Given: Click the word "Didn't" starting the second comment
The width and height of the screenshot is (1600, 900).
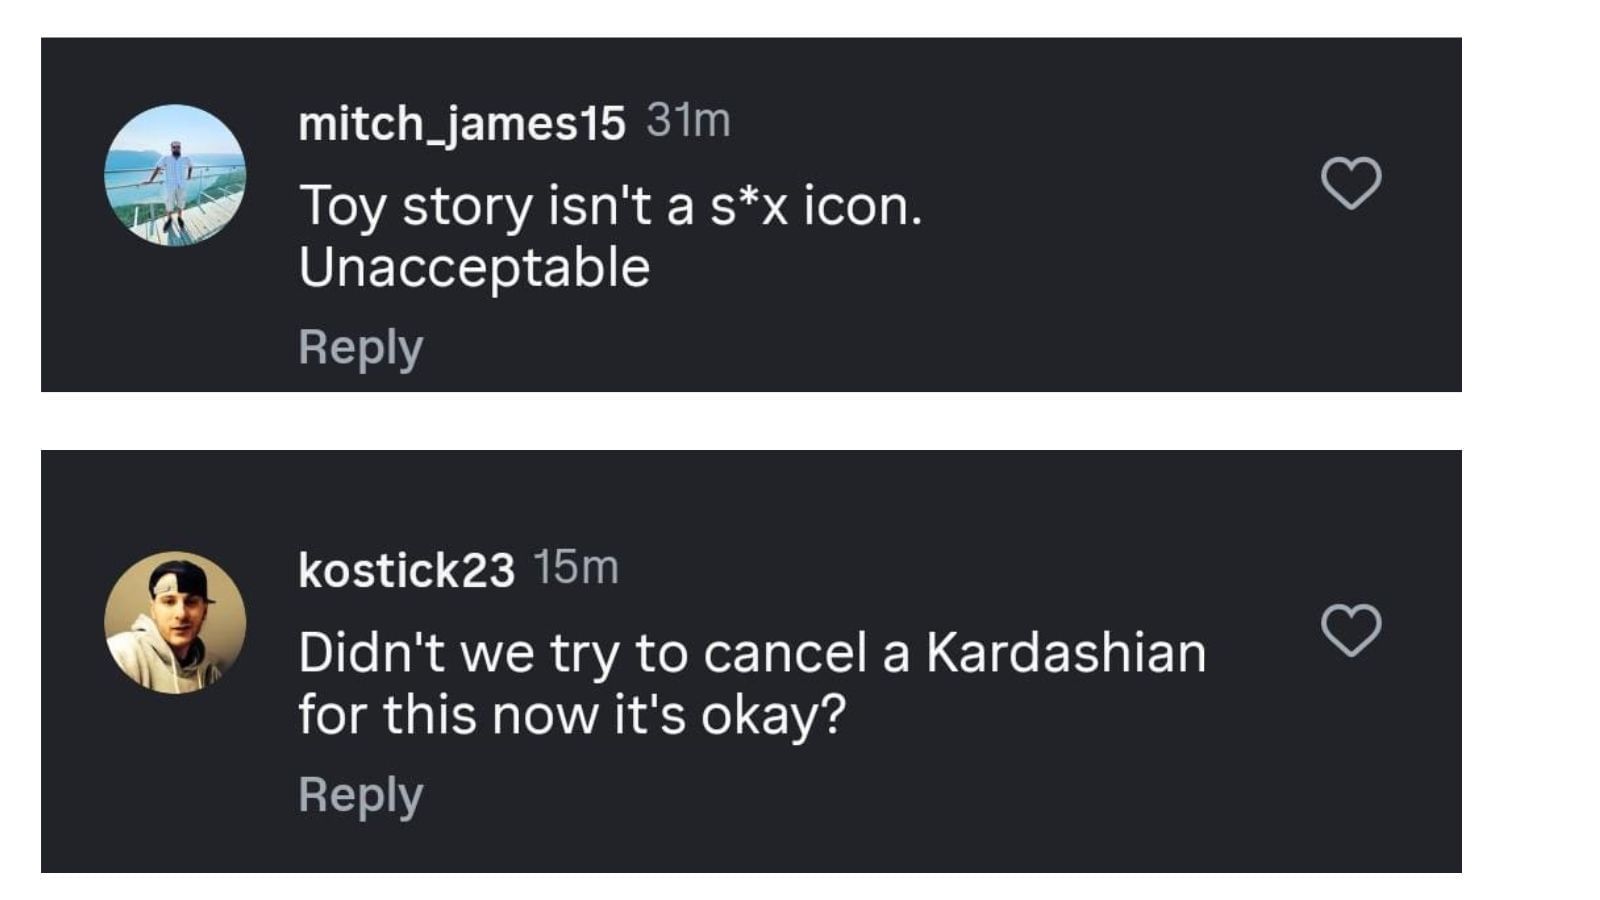Looking at the screenshot, I should tap(371, 653).
